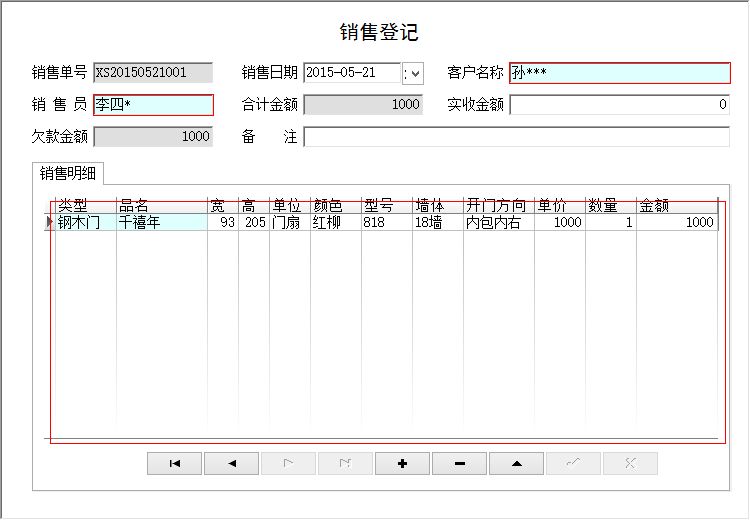Click the cancel edit X button
The height and width of the screenshot is (520, 750).
[x=630, y=463]
